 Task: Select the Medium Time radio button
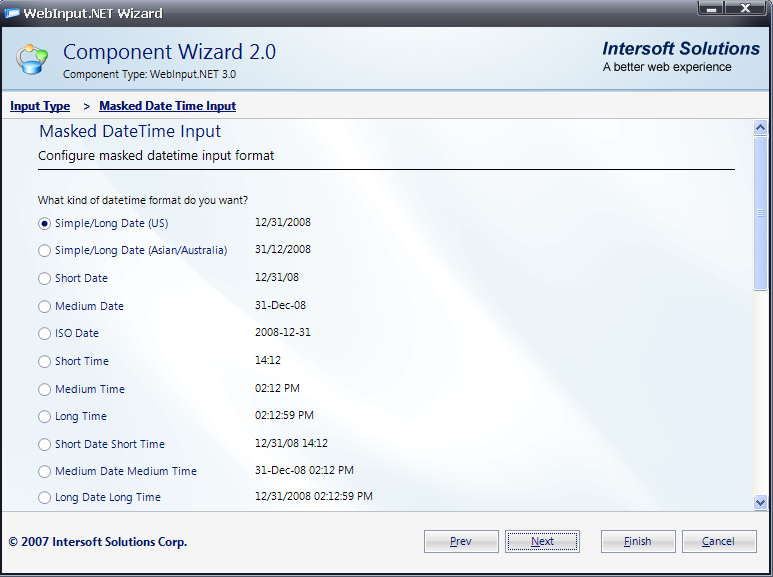click(44, 390)
